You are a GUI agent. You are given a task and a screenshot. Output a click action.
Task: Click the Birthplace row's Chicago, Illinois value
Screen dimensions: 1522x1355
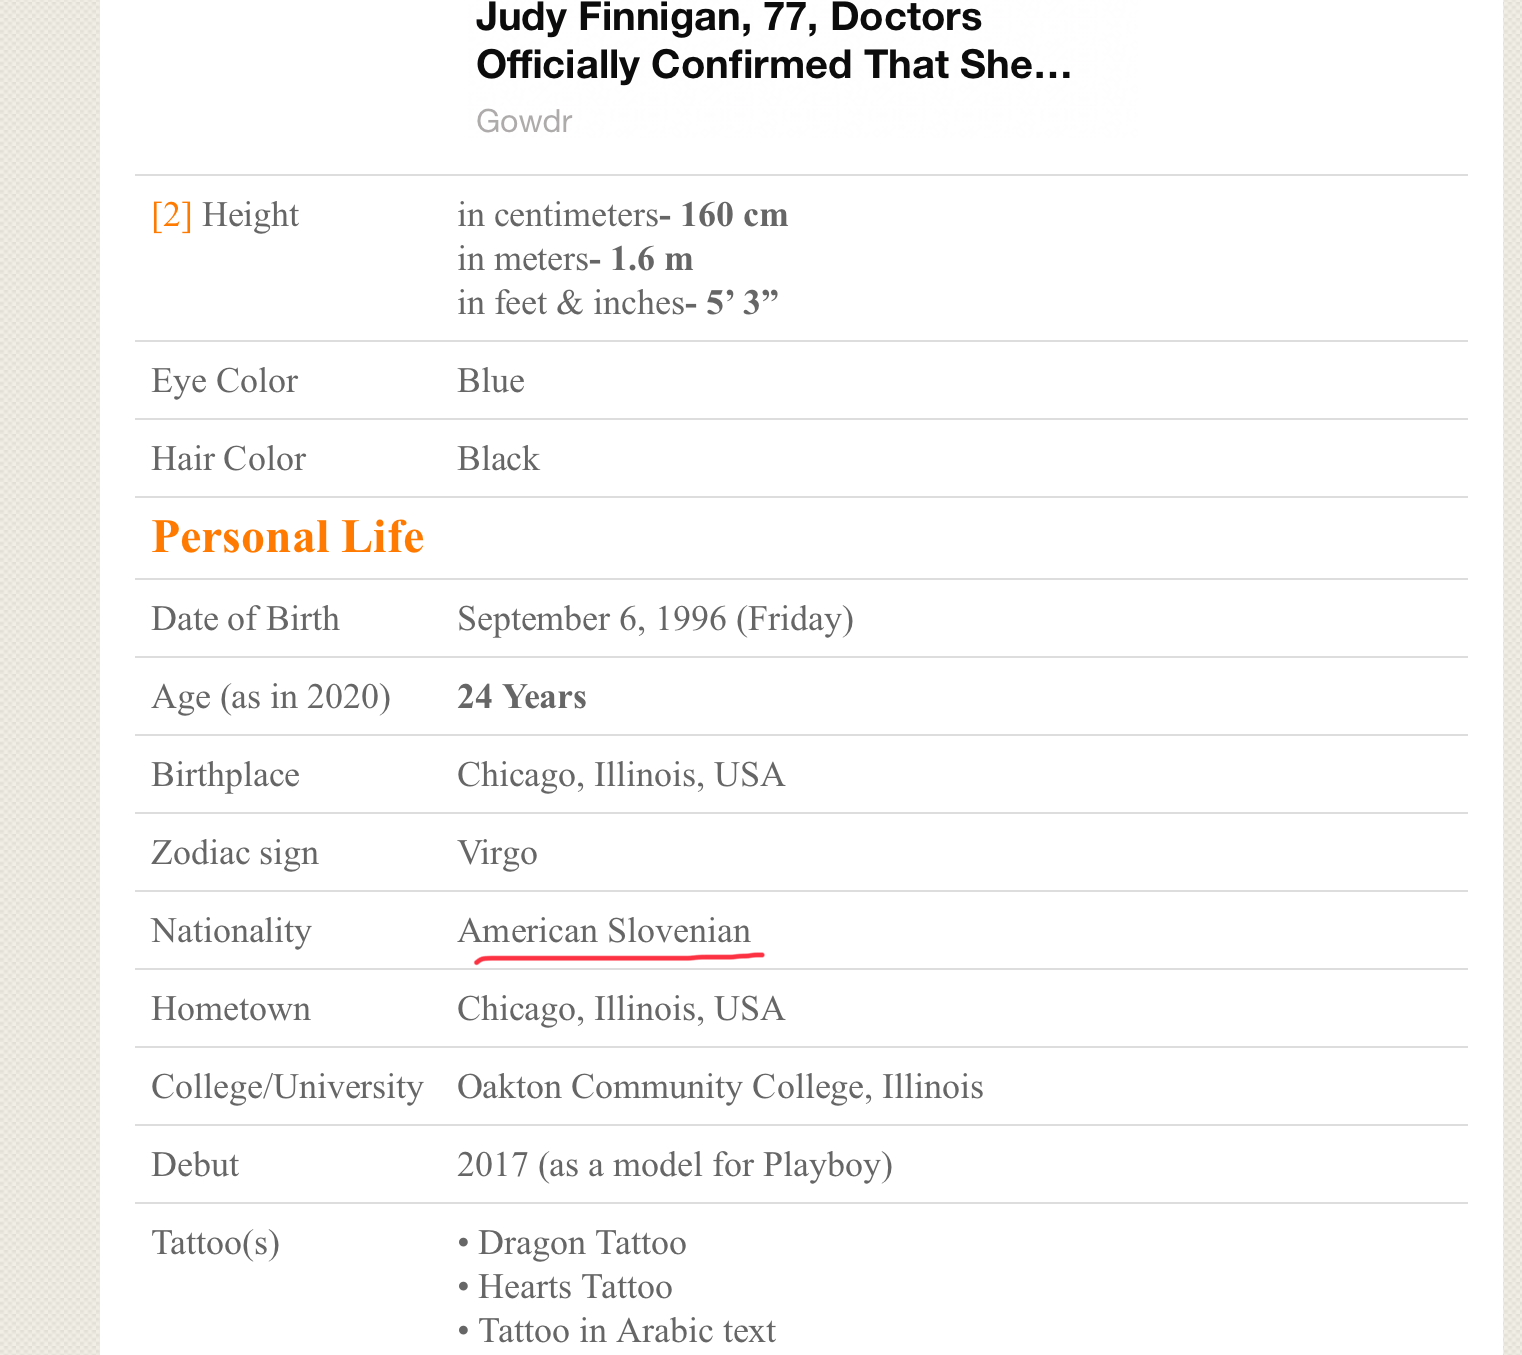[x=621, y=775]
